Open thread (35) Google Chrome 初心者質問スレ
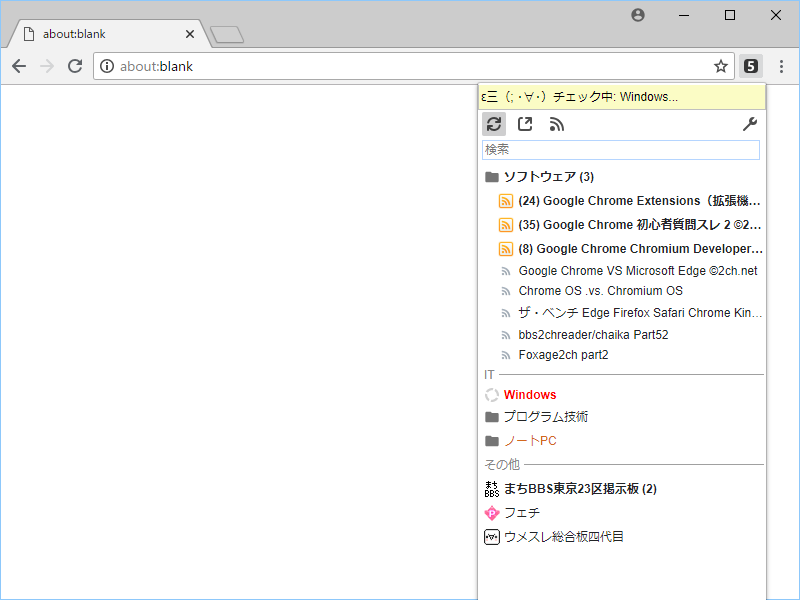 pyautogui.click(x=639, y=225)
